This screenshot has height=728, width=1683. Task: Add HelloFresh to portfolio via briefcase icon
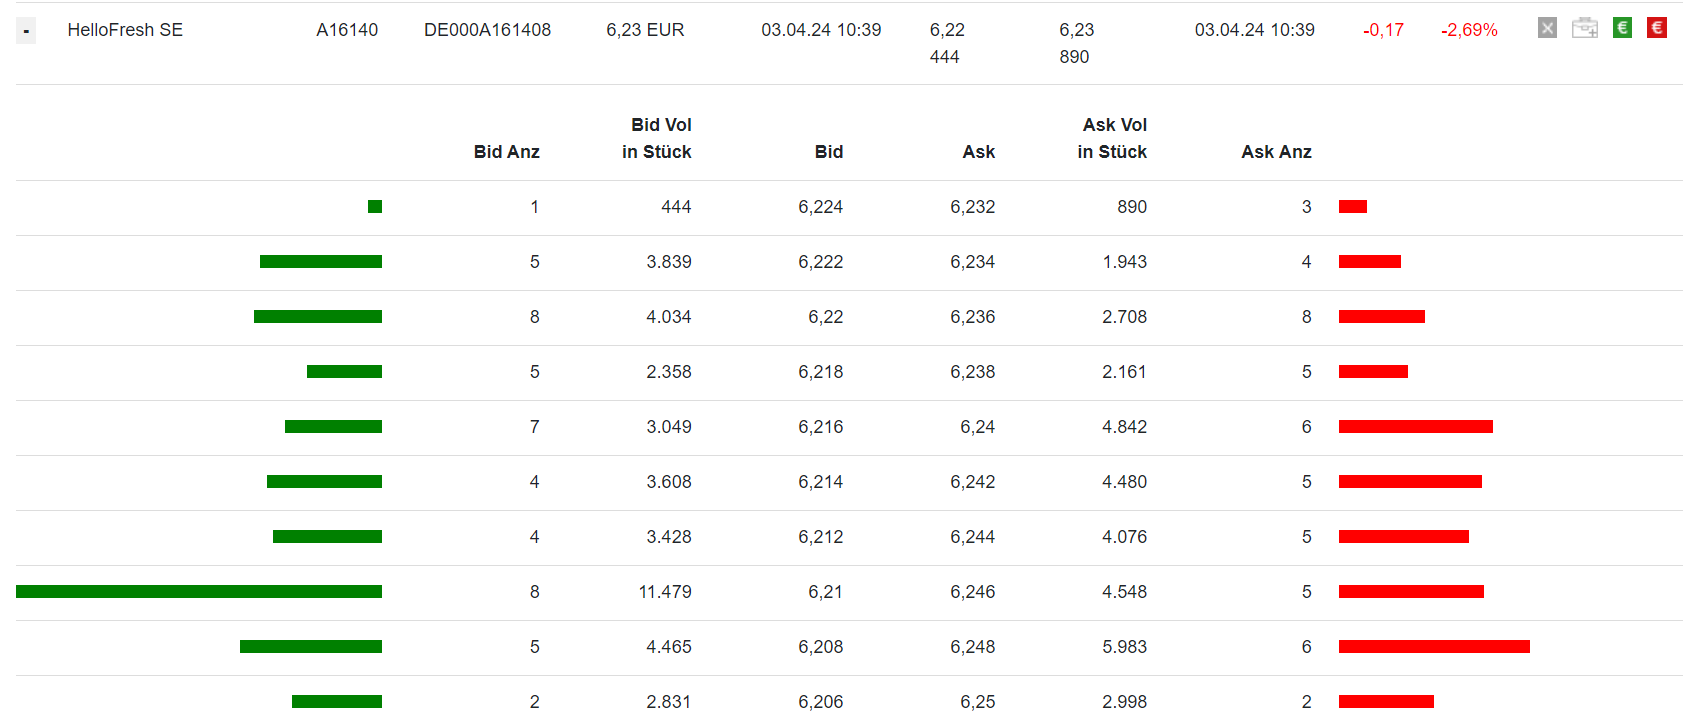pos(1585,28)
